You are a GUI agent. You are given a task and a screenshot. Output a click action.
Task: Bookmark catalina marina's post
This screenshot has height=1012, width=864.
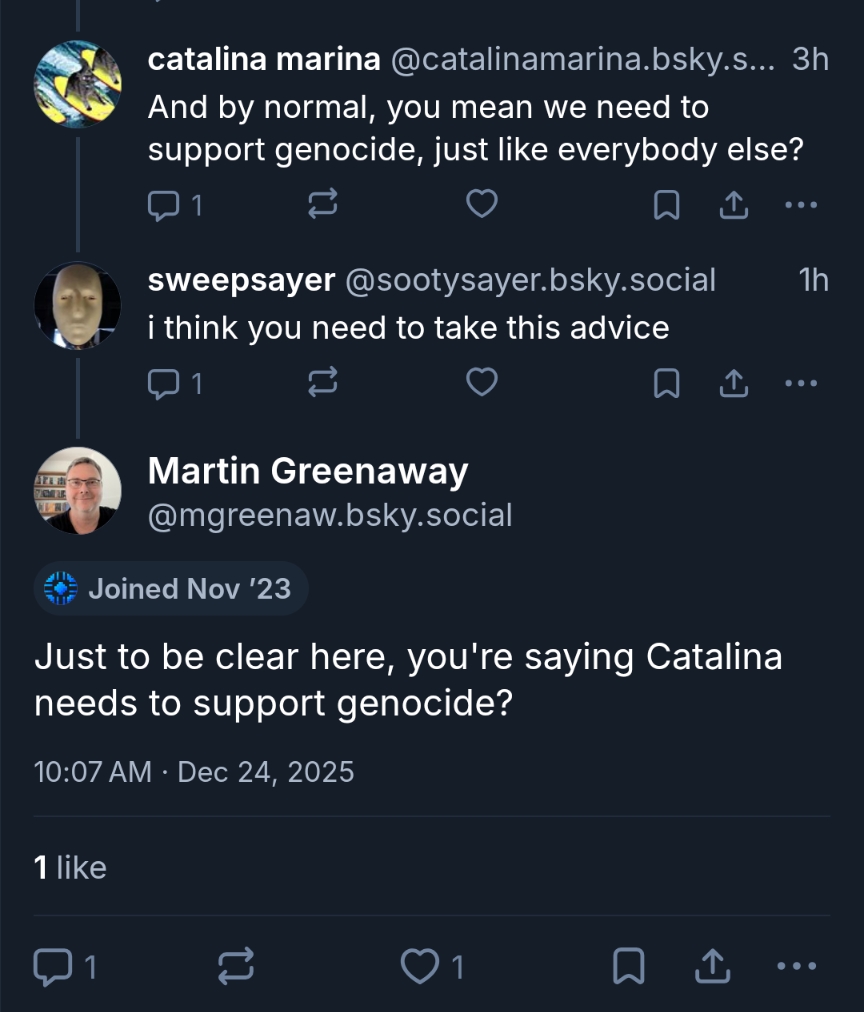pos(666,205)
